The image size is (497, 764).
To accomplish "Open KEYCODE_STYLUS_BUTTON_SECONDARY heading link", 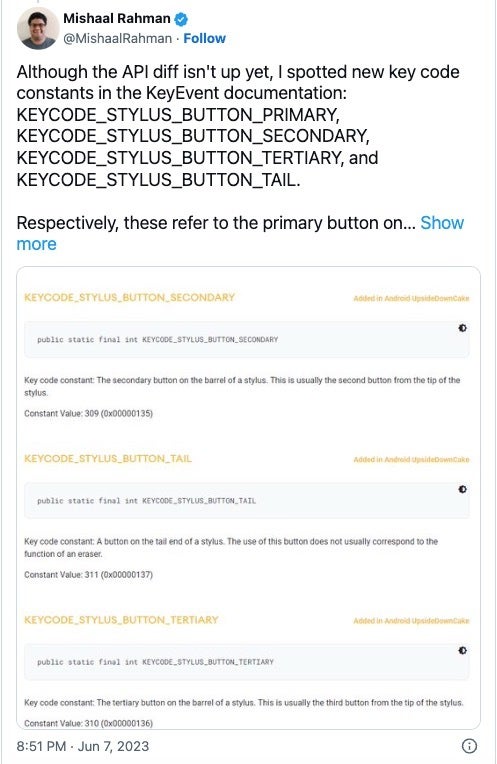I will point(130,297).
